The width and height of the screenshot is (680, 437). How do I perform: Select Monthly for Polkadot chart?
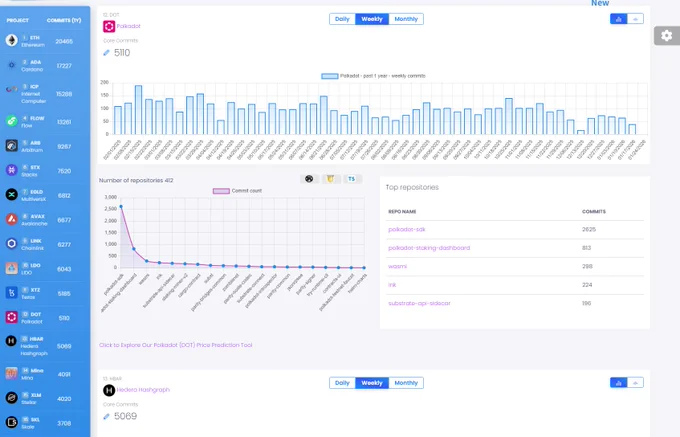click(406, 19)
